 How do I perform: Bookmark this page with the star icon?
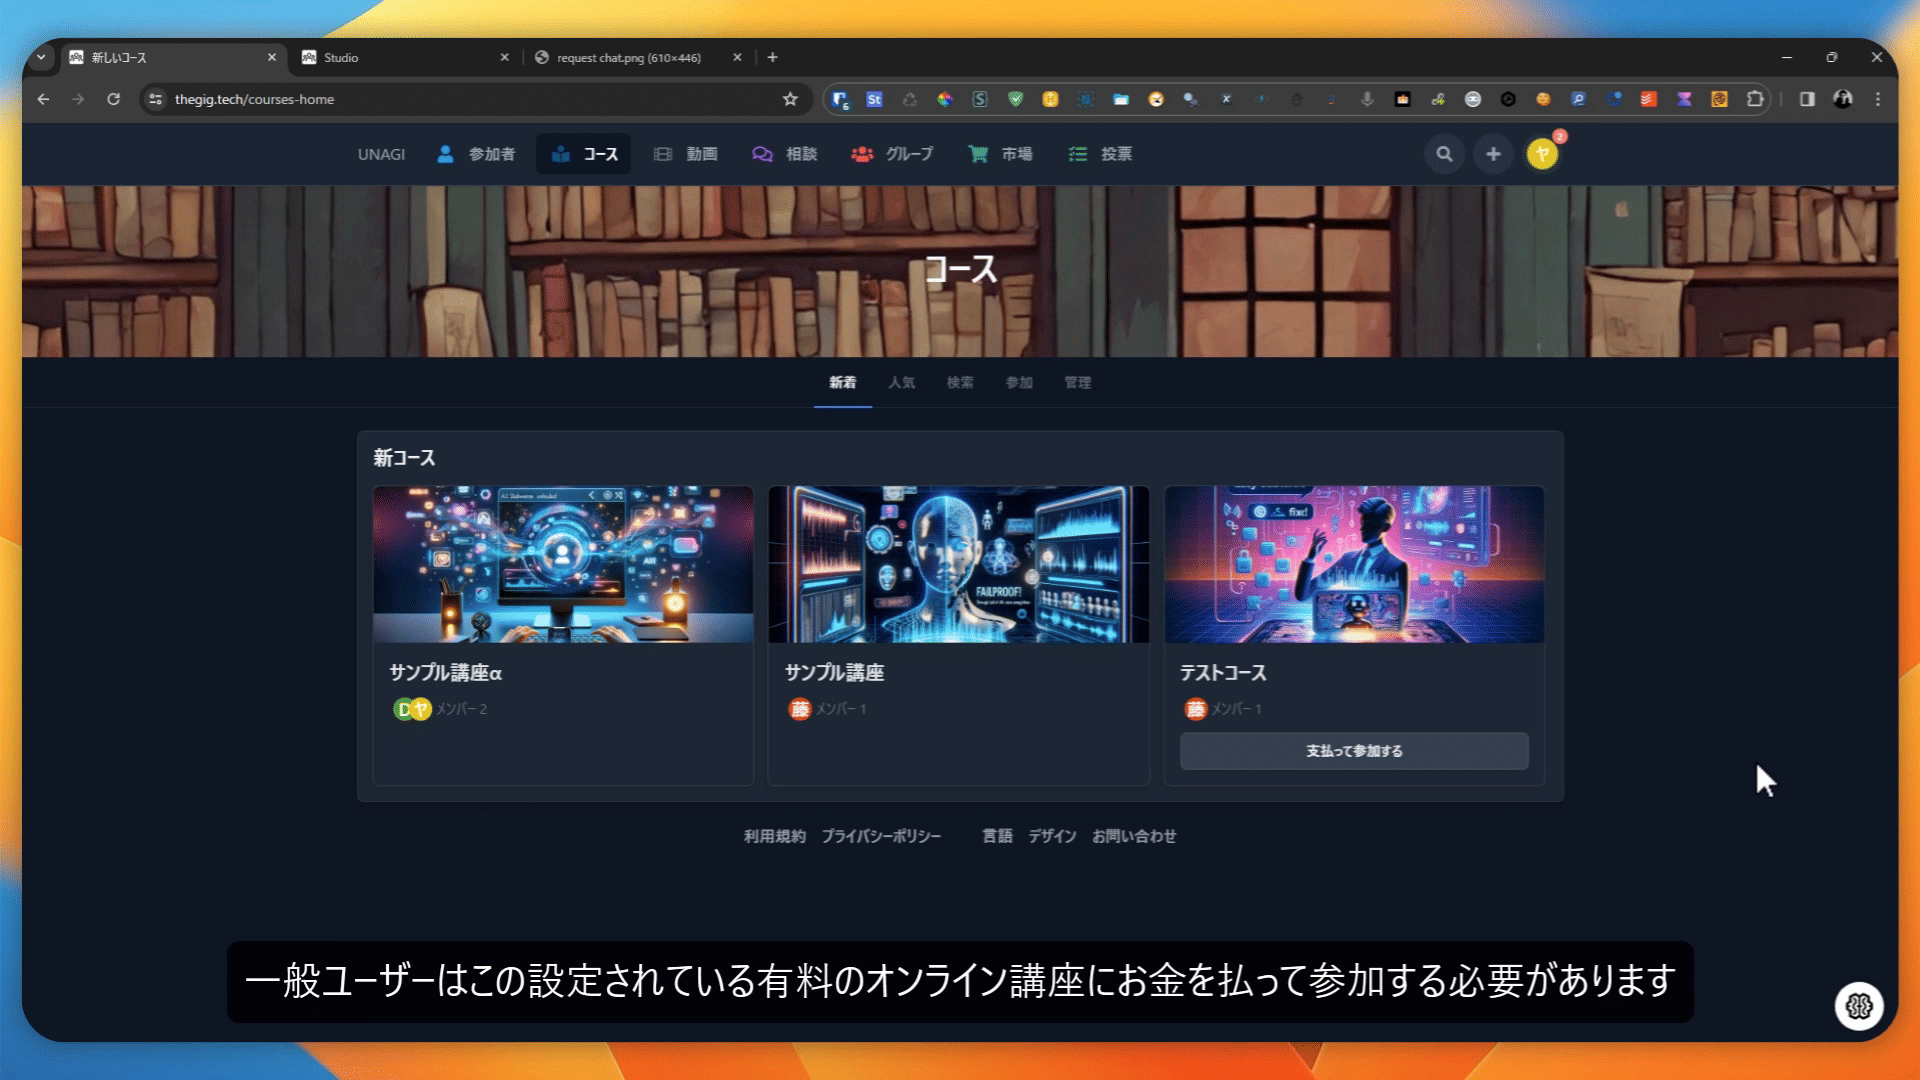click(x=790, y=99)
